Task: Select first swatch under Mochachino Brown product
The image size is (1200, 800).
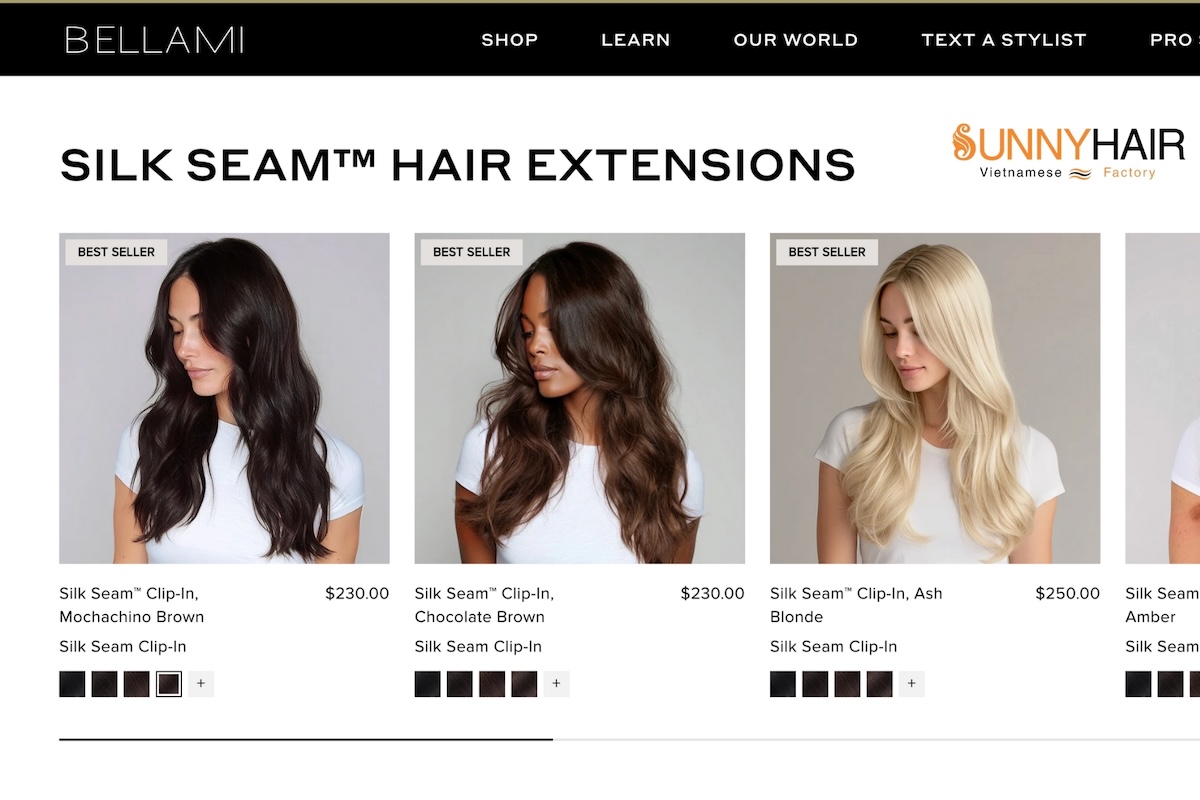Action: click(72, 684)
